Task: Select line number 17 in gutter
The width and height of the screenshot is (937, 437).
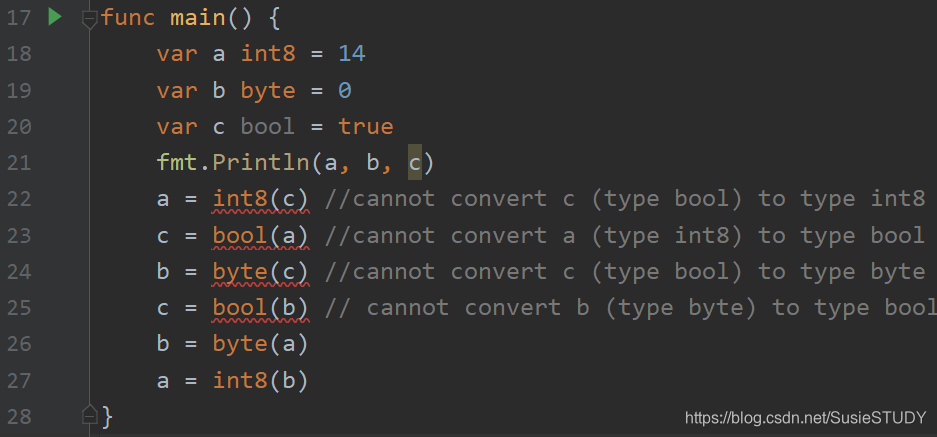Action: (19, 18)
